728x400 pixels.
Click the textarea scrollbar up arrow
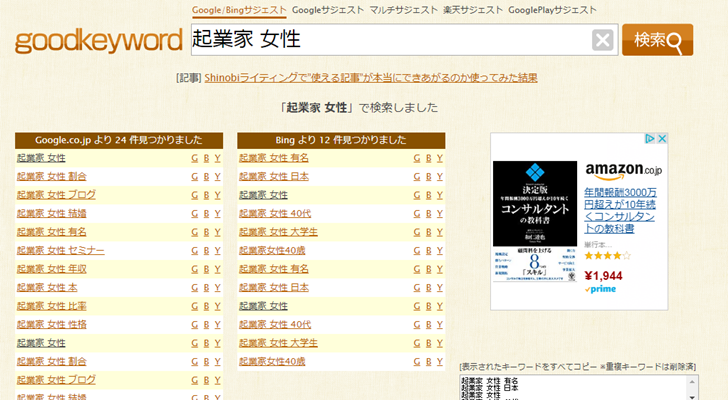tap(692, 381)
